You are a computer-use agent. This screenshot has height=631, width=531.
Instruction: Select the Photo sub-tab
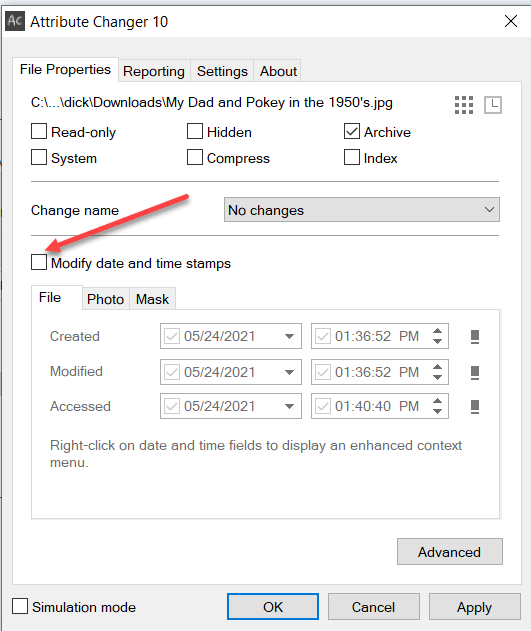pos(105,299)
